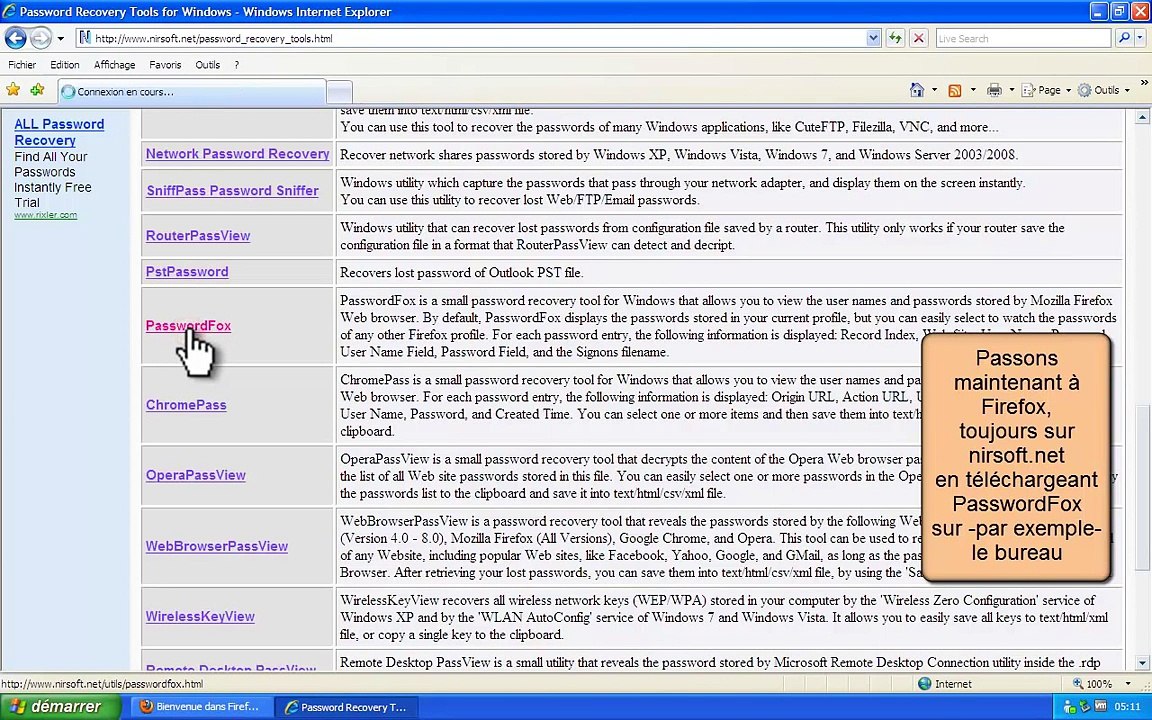
Task: Click the Refresh page button
Action: click(895, 38)
